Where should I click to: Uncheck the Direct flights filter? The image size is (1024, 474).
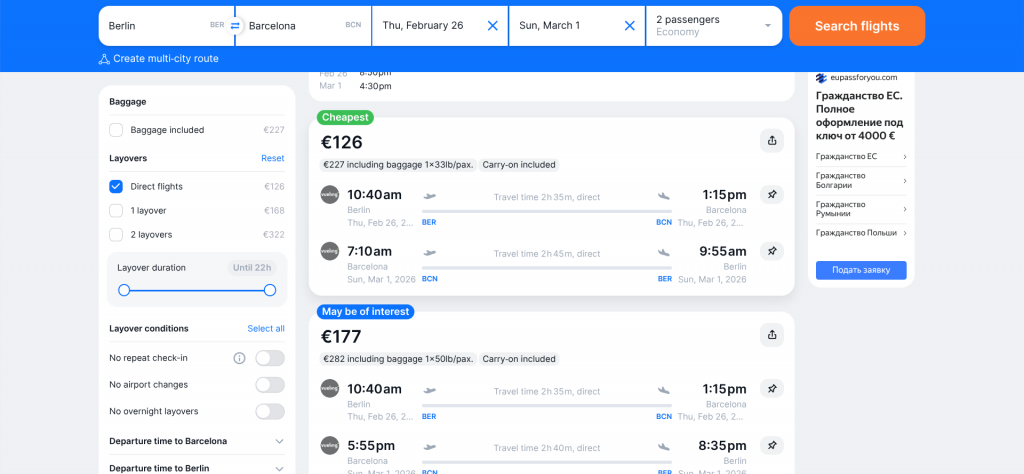click(x=116, y=186)
